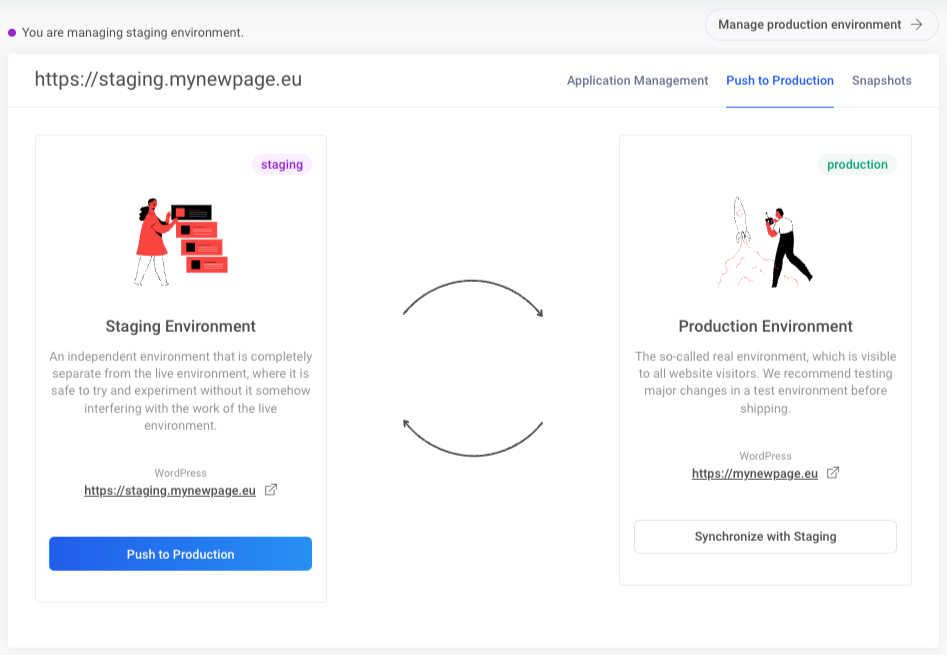Click the arrow icon beside Manage production environment

coord(916,25)
